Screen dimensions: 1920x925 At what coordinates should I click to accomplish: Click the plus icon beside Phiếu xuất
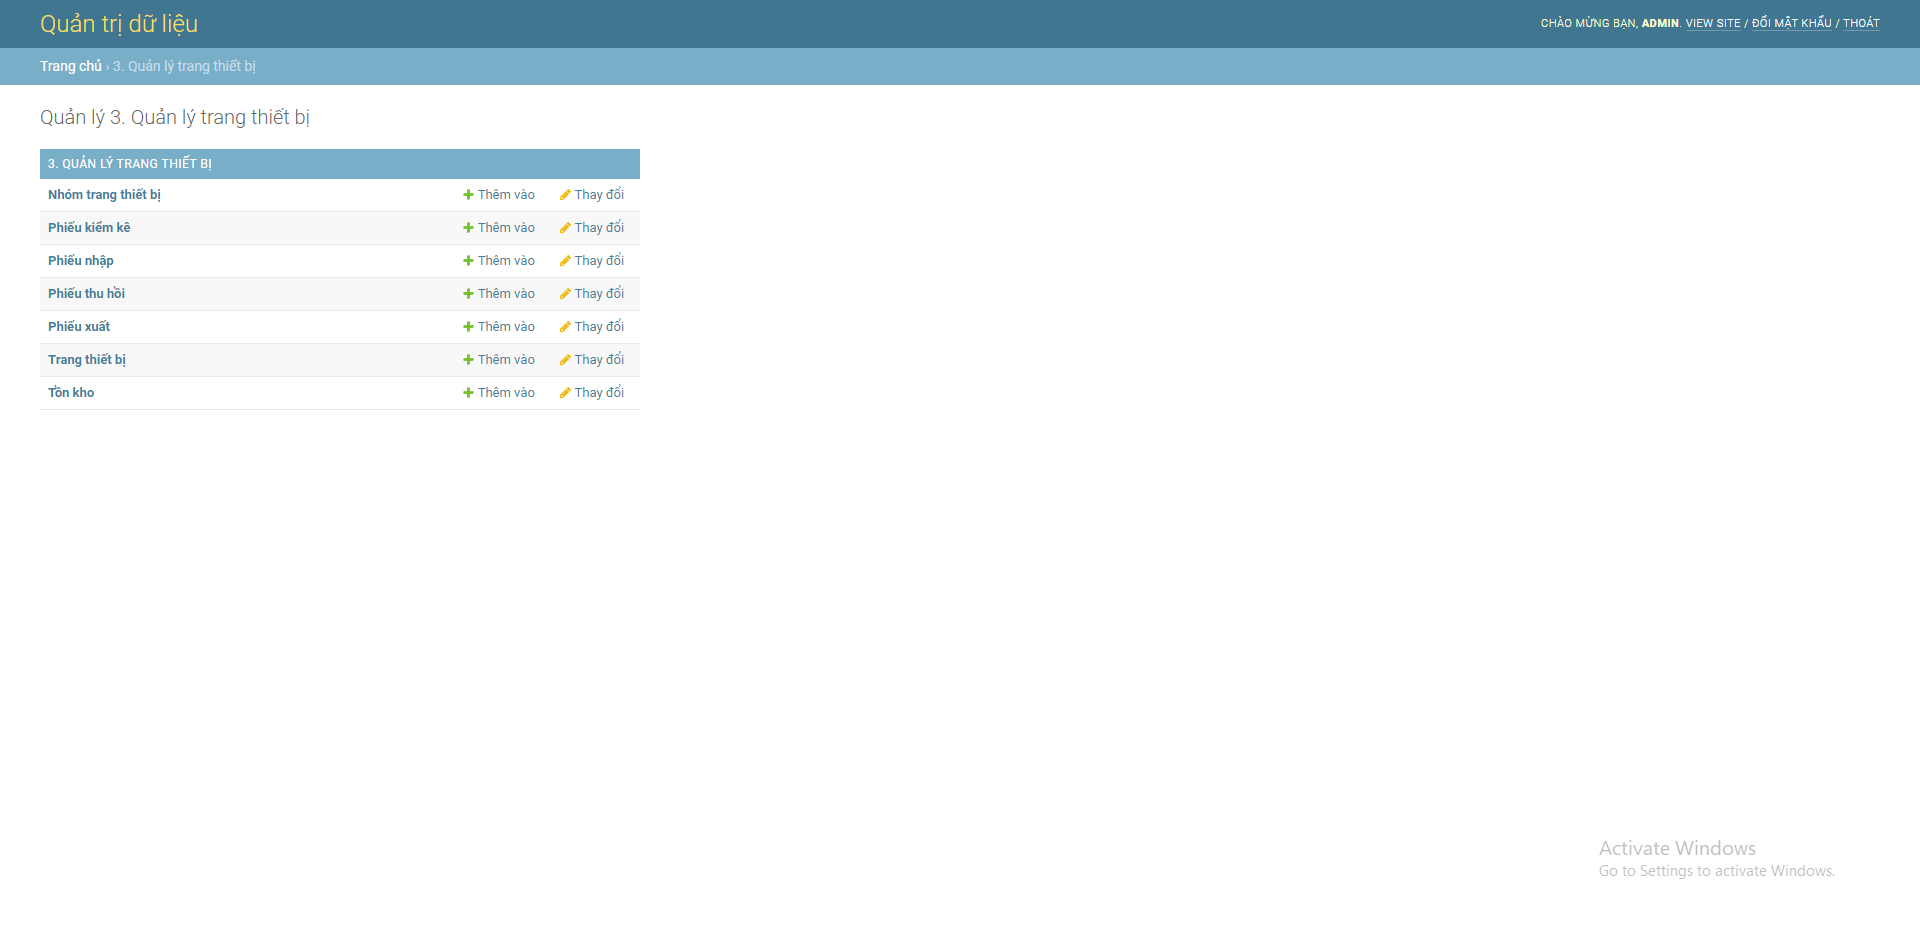coord(466,326)
